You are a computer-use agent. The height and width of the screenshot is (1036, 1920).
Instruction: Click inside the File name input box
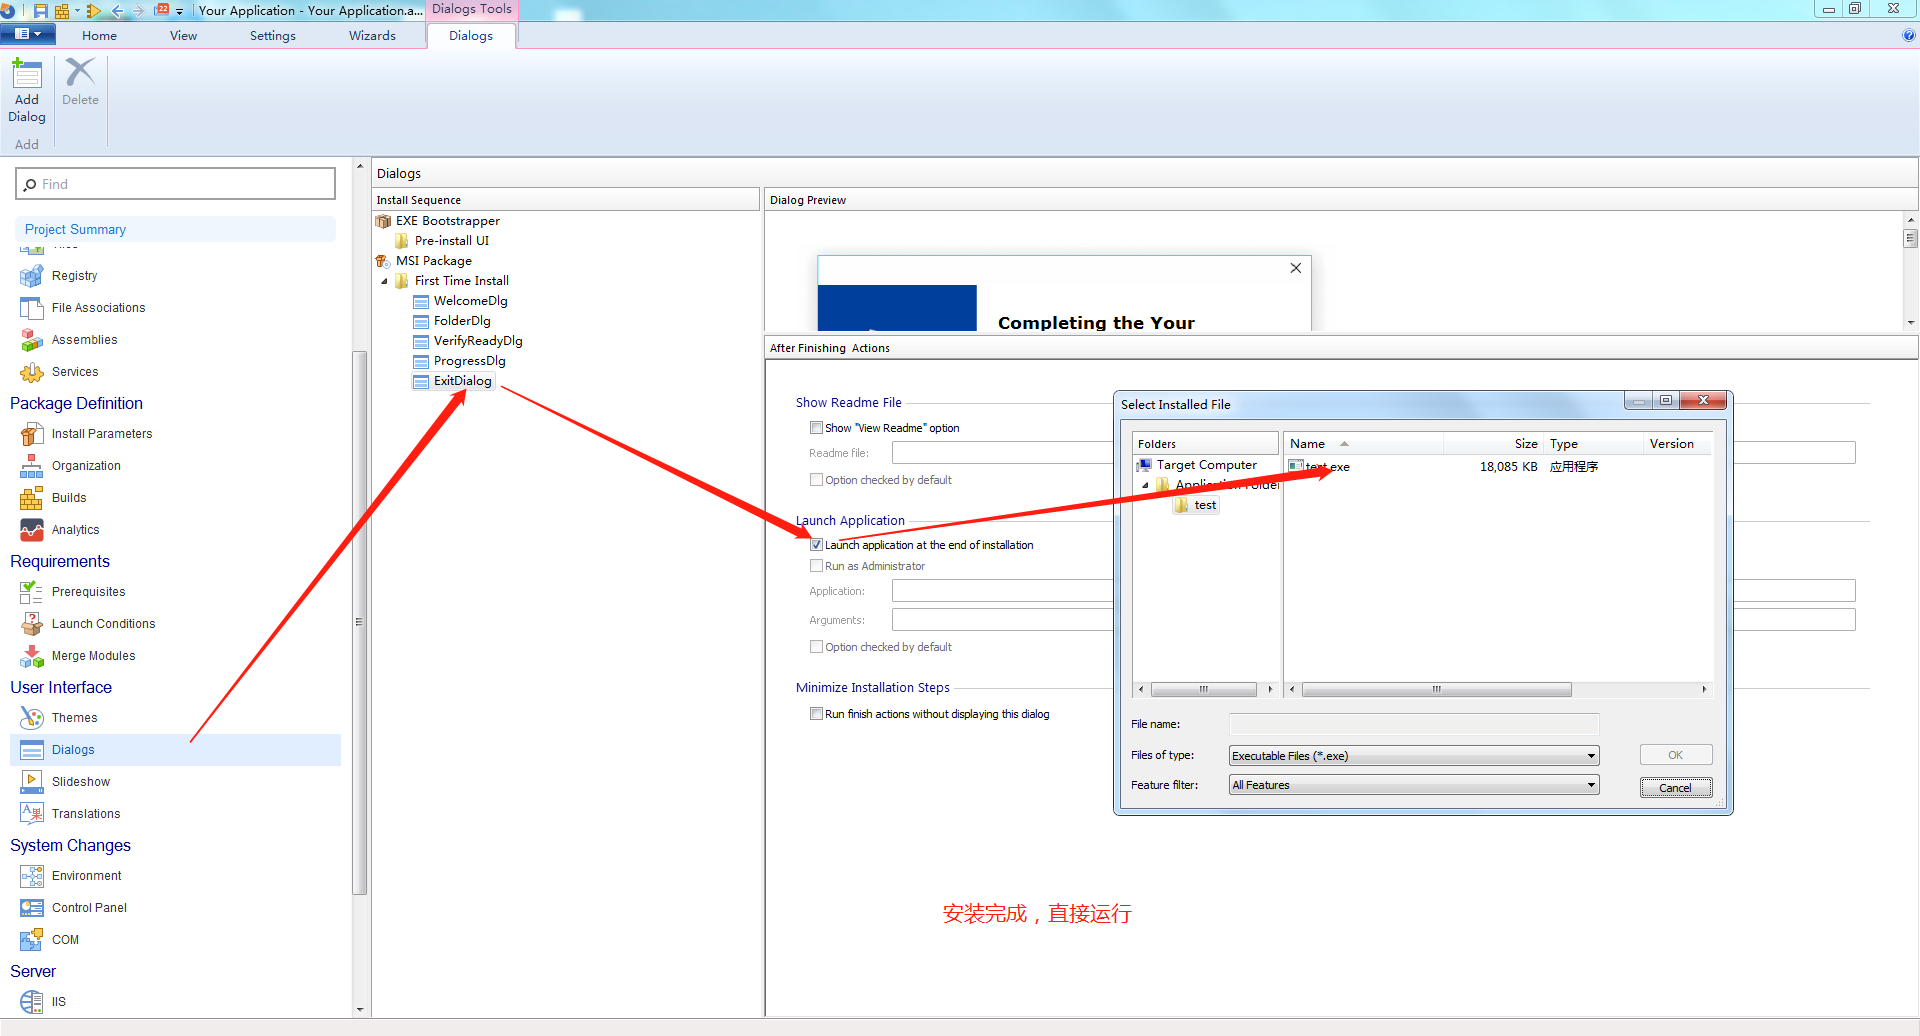click(1412, 723)
